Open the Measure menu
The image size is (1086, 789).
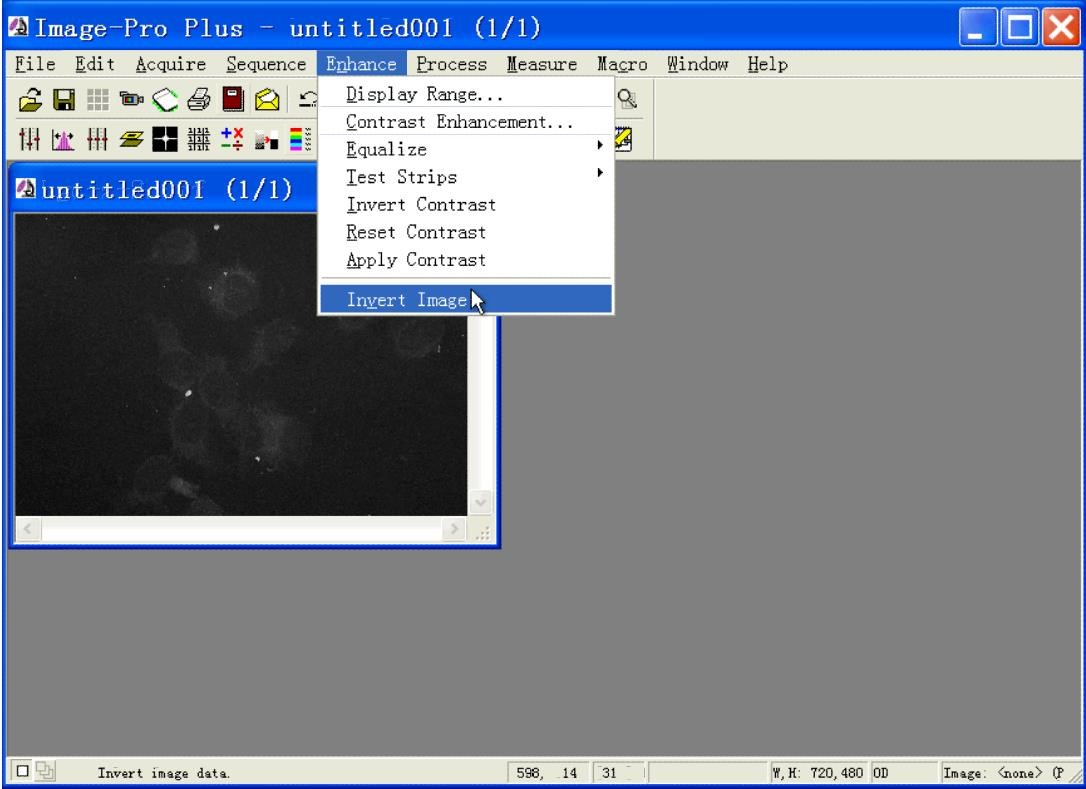(542, 64)
